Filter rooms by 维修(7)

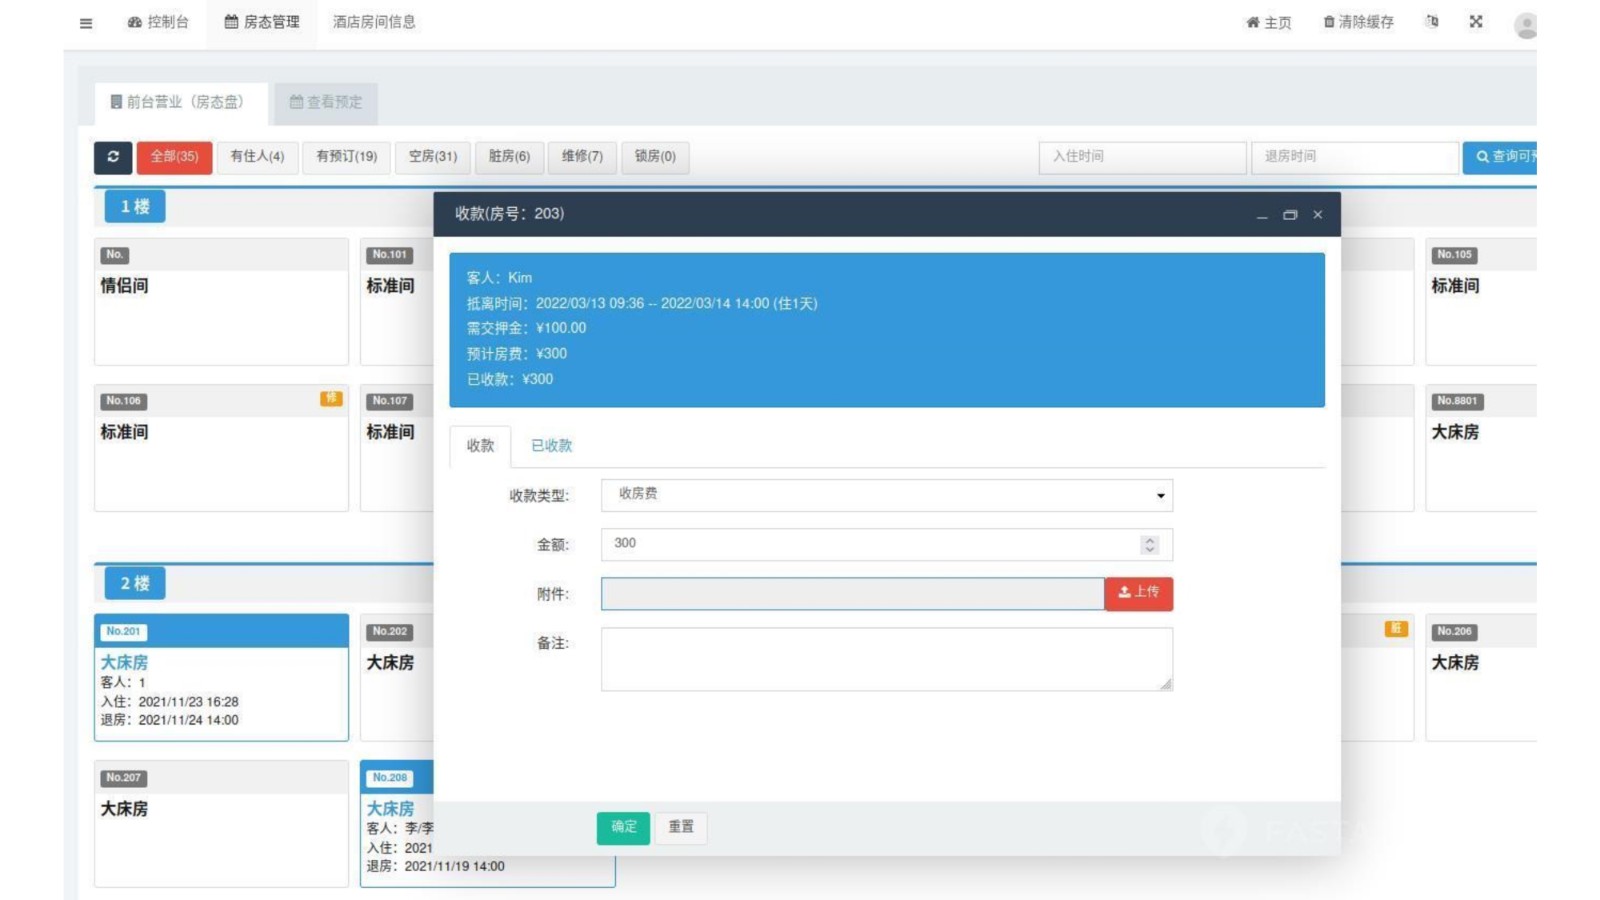[582, 157]
